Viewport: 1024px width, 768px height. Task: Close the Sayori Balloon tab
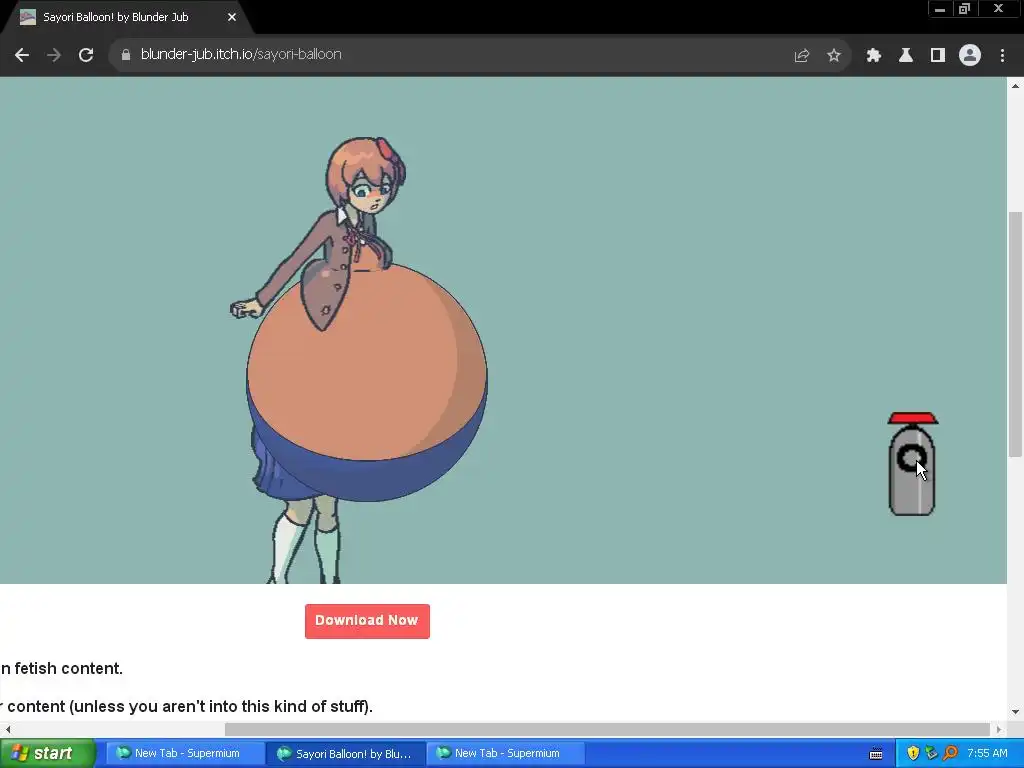point(232,18)
